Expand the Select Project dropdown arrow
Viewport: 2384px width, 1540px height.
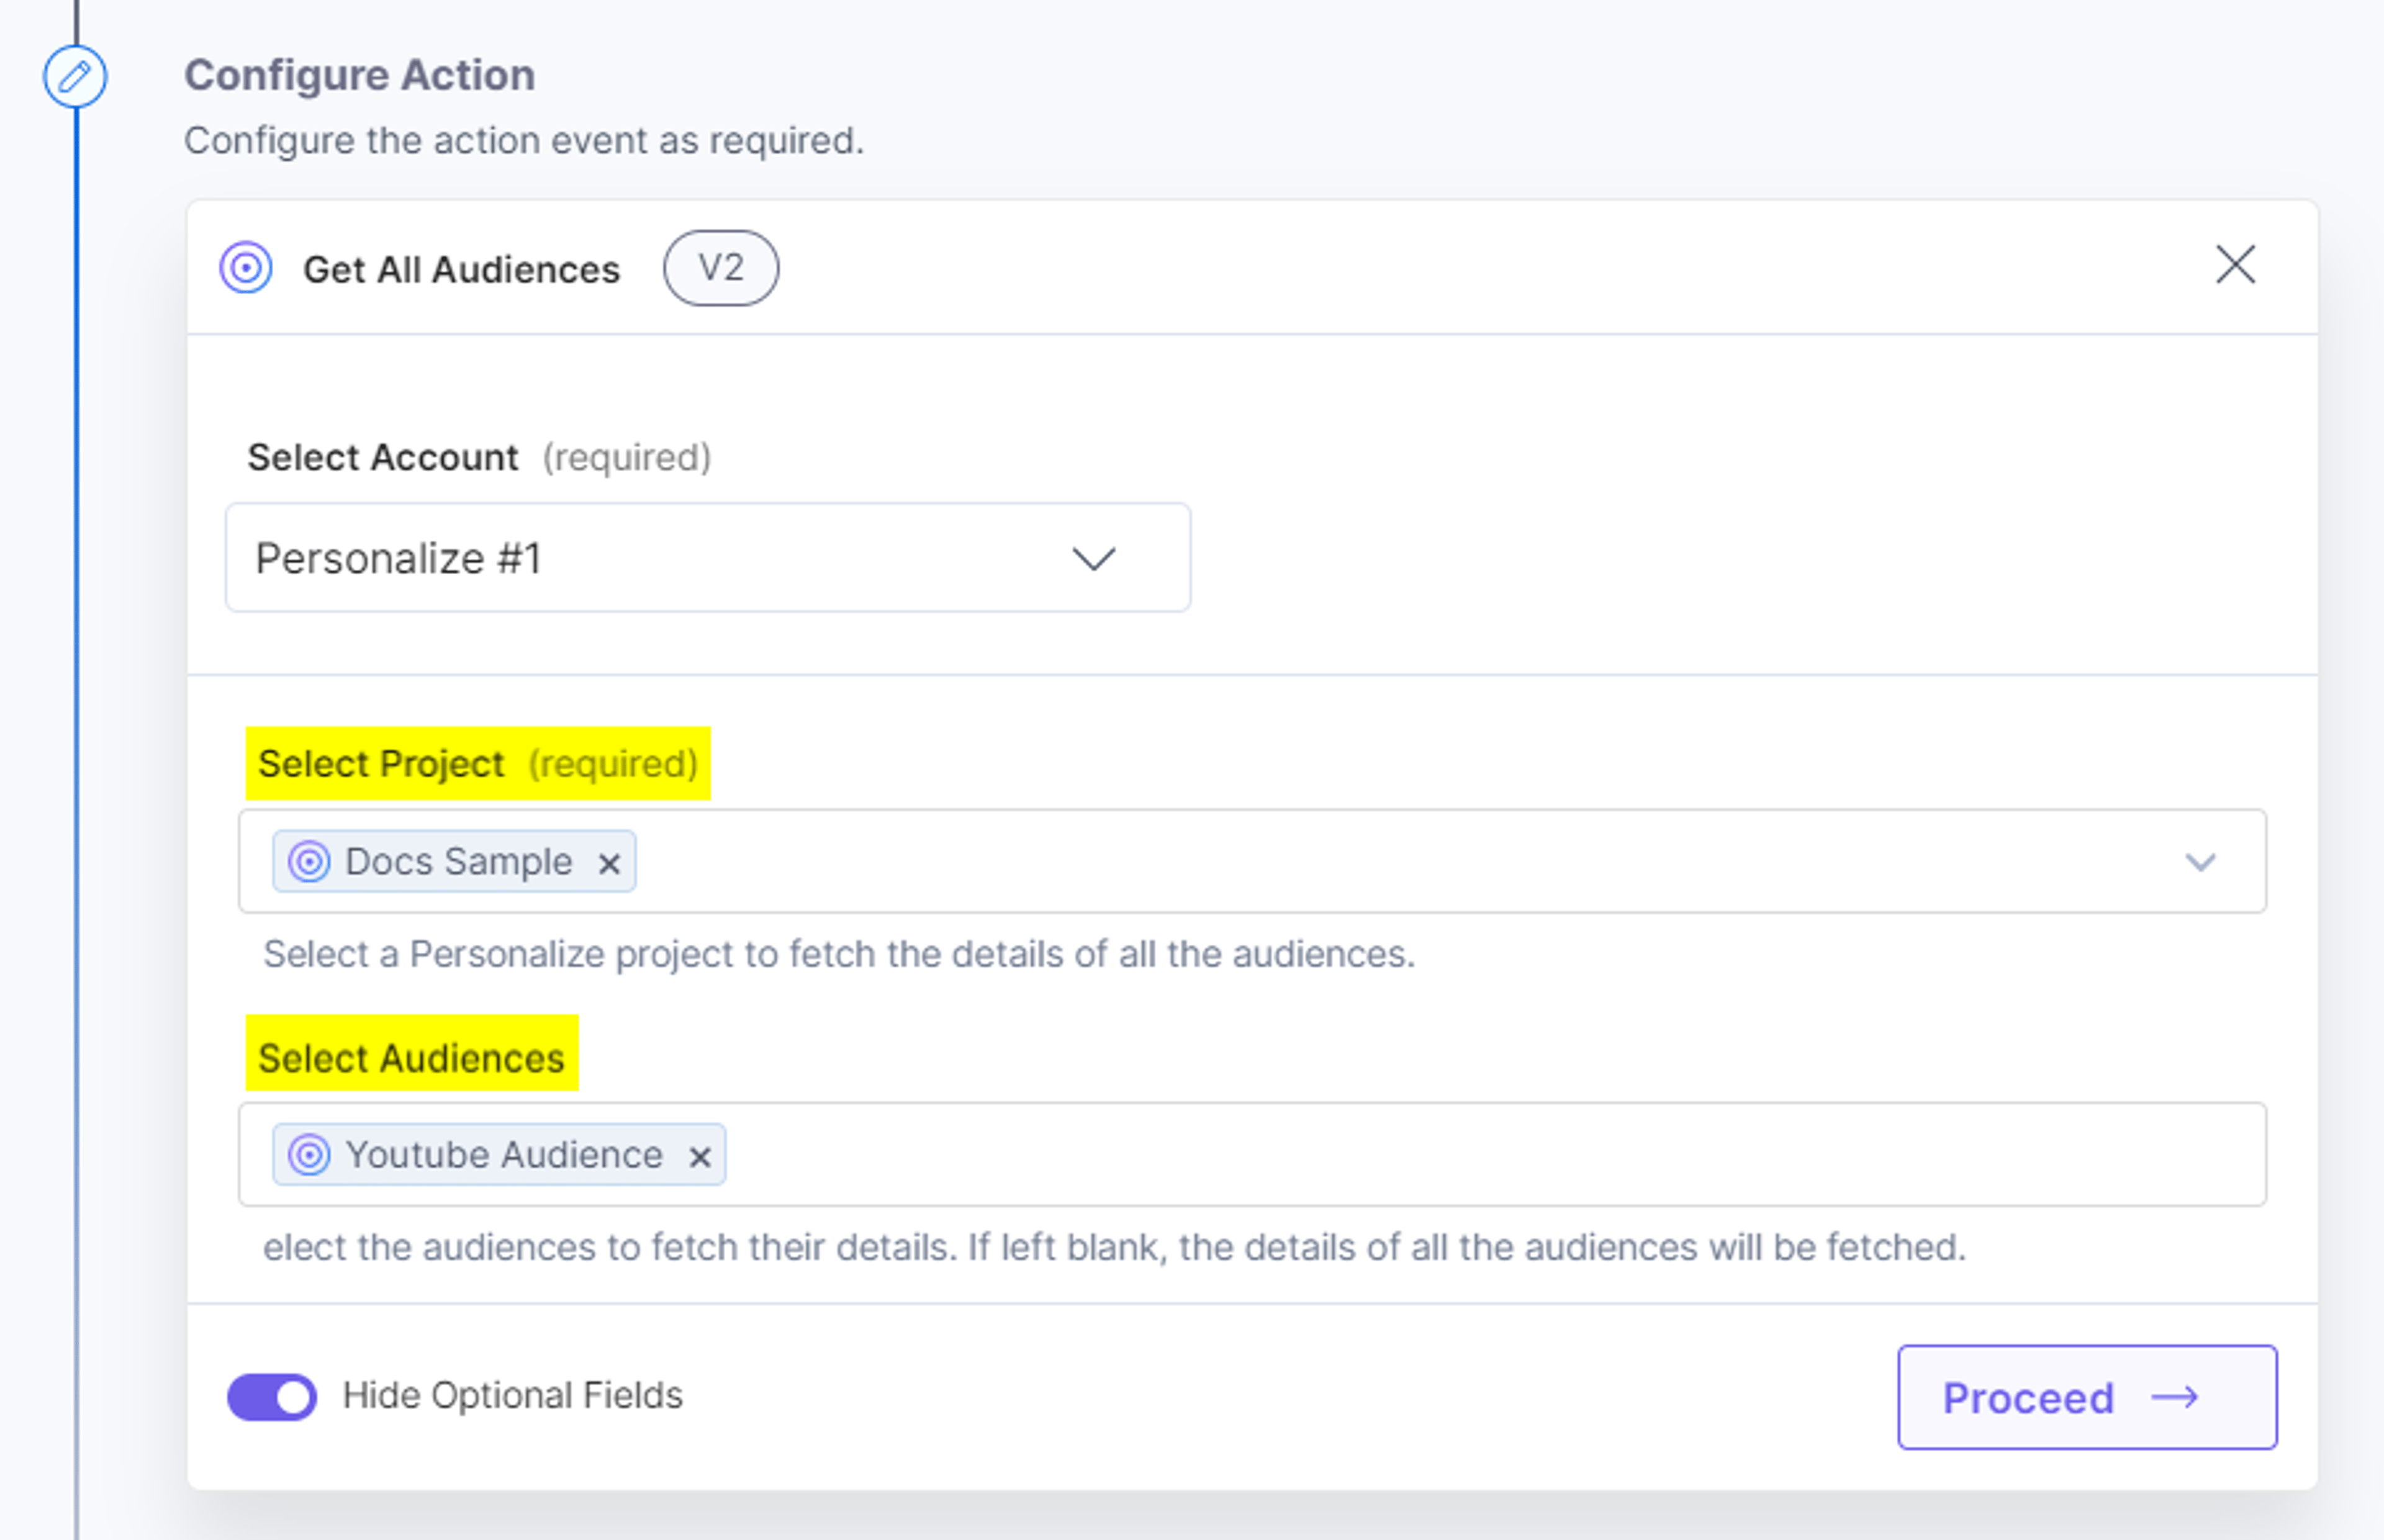[x=2200, y=862]
